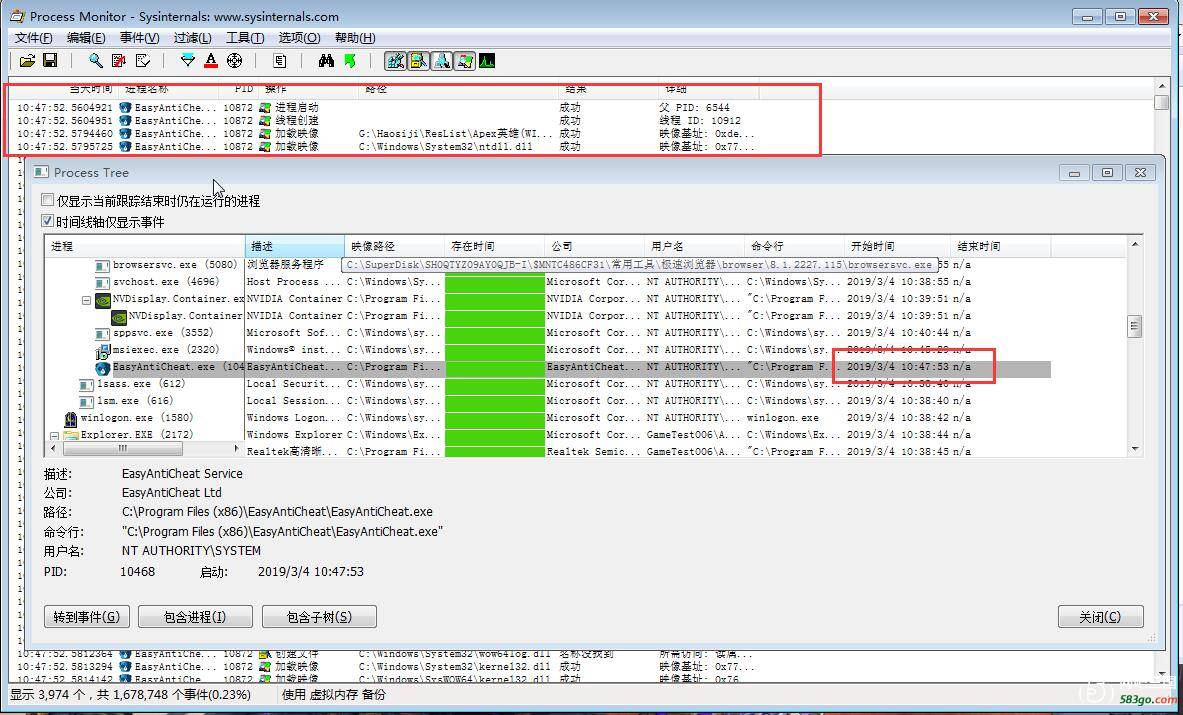Image resolution: width=1183 pixels, height=715 pixels.
Task: Enable 仅显示当前跟踪结束时仍在运行的进程 checkbox
Action: 48,201
